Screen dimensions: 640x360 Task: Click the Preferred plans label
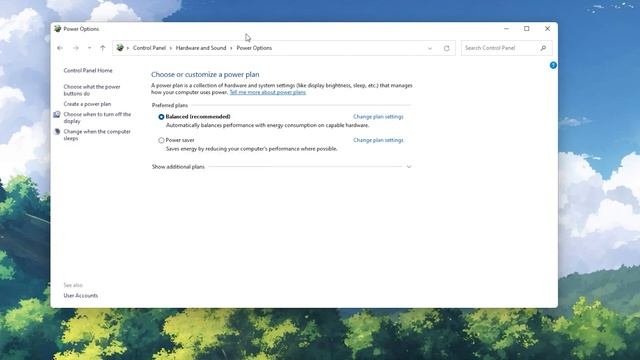point(170,105)
